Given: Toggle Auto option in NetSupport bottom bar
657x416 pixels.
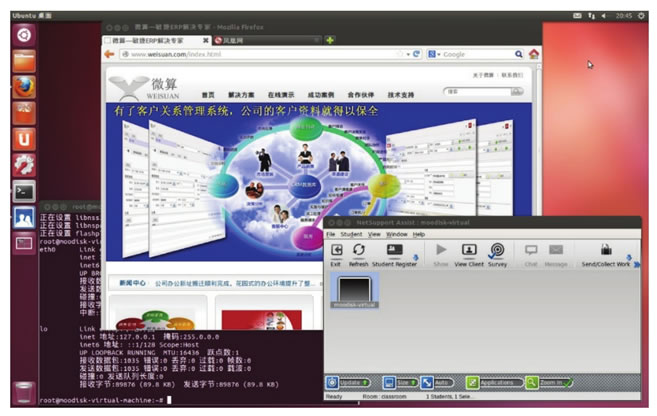Looking at the screenshot, I should (x=437, y=382).
